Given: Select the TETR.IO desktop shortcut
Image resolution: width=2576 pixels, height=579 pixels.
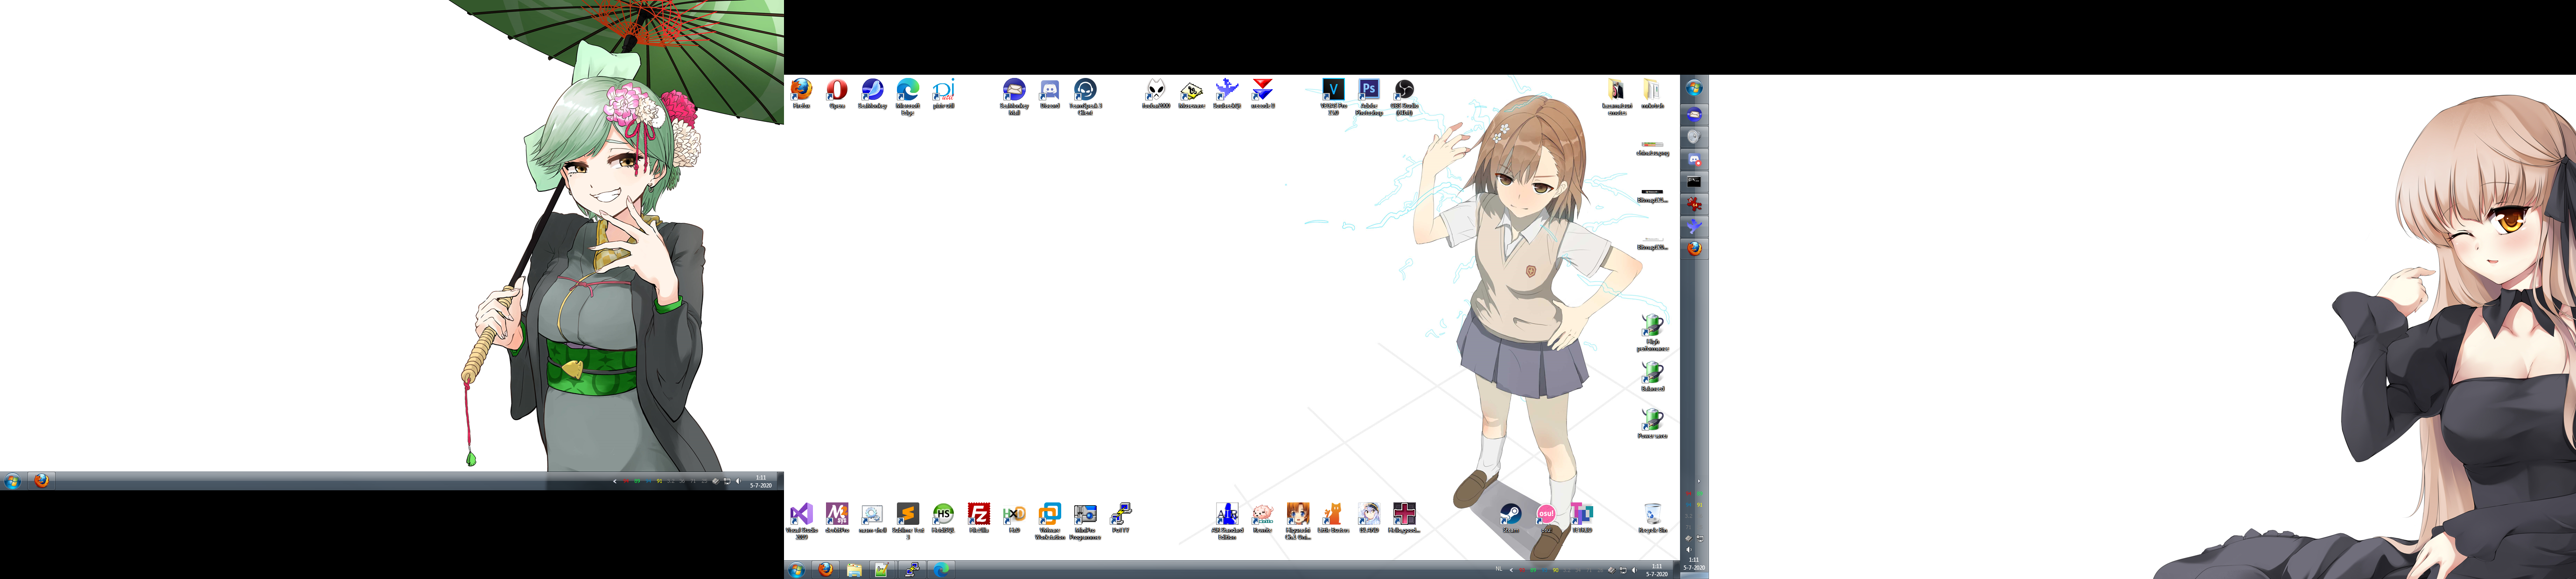Looking at the screenshot, I should pos(1582,518).
